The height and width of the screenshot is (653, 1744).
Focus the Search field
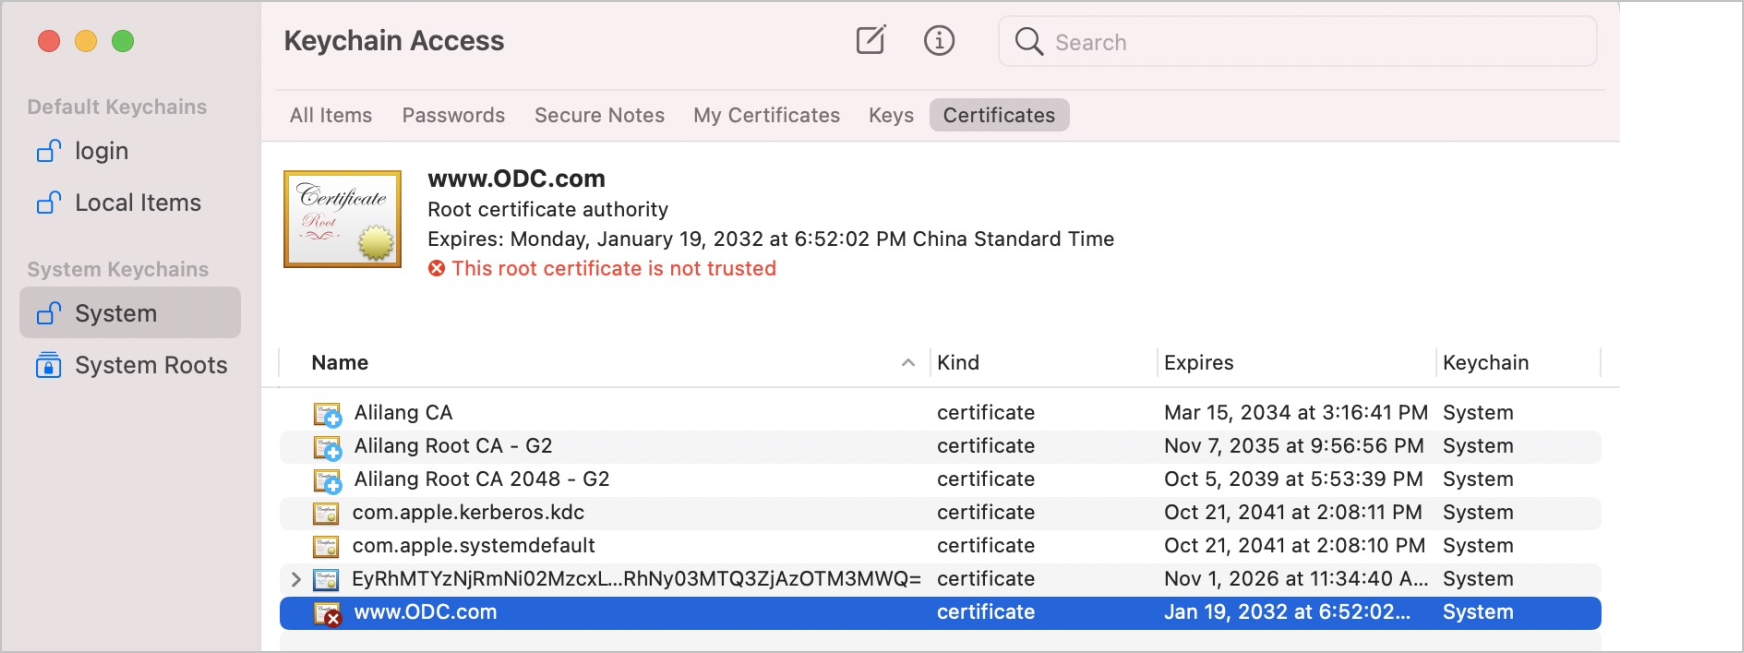[1297, 42]
